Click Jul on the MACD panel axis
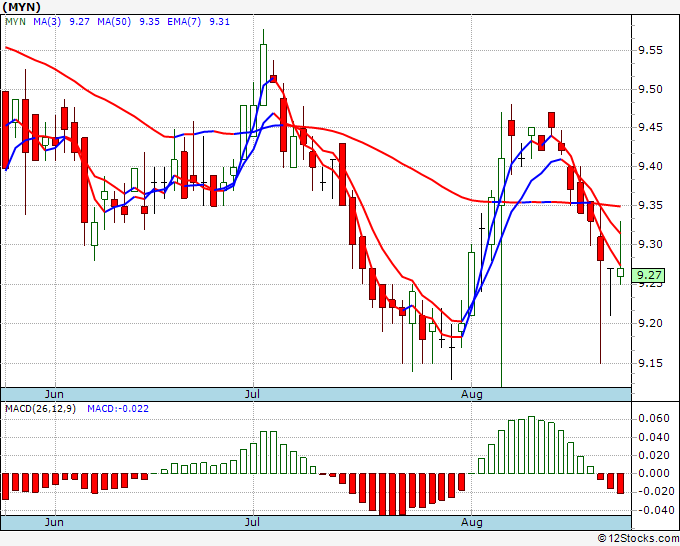680x546 pixels. pyautogui.click(x=252, y=522)
